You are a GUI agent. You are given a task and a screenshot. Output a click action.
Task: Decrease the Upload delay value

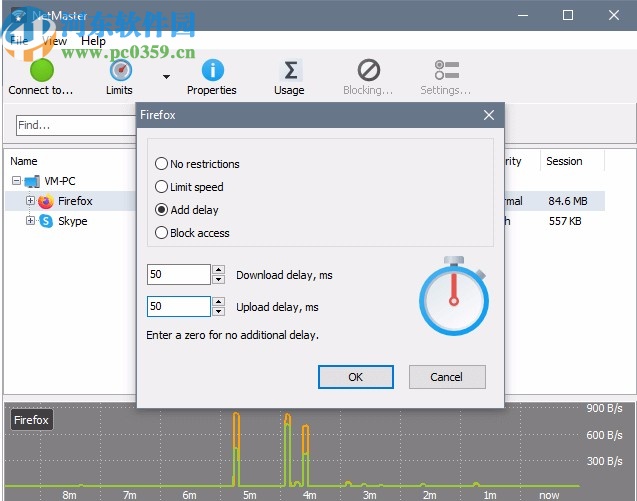click(x=219, y=312)
